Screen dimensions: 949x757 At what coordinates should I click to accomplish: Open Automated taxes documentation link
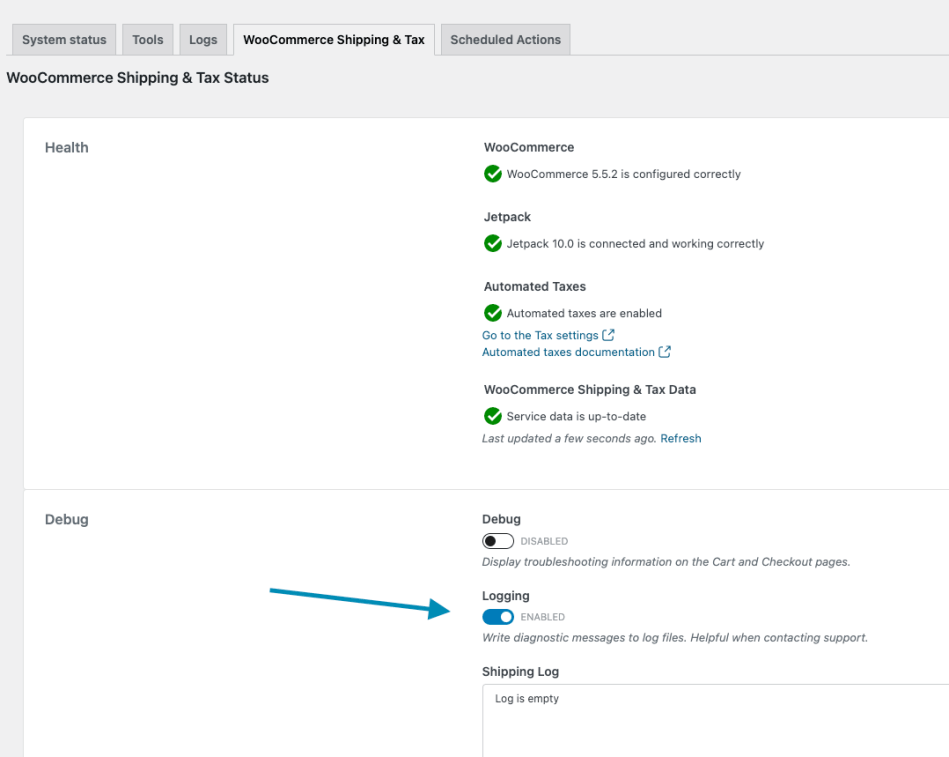[568, 352]
